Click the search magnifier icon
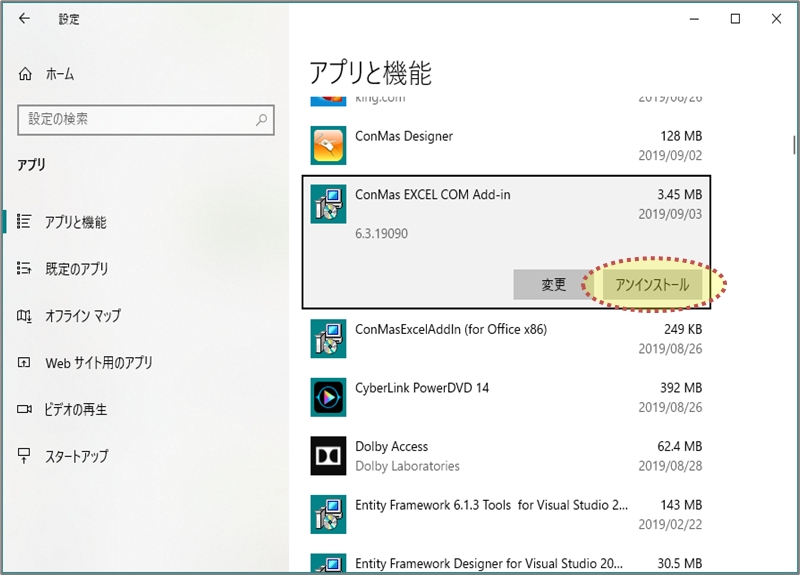Image resolution: width=800 pixels, height=575 pixels. coord(262,119)
